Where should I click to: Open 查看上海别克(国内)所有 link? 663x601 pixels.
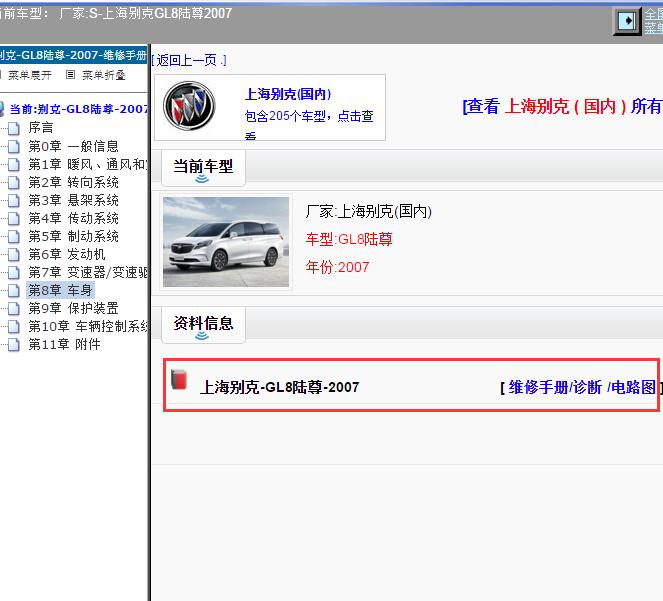click(562, 106)
